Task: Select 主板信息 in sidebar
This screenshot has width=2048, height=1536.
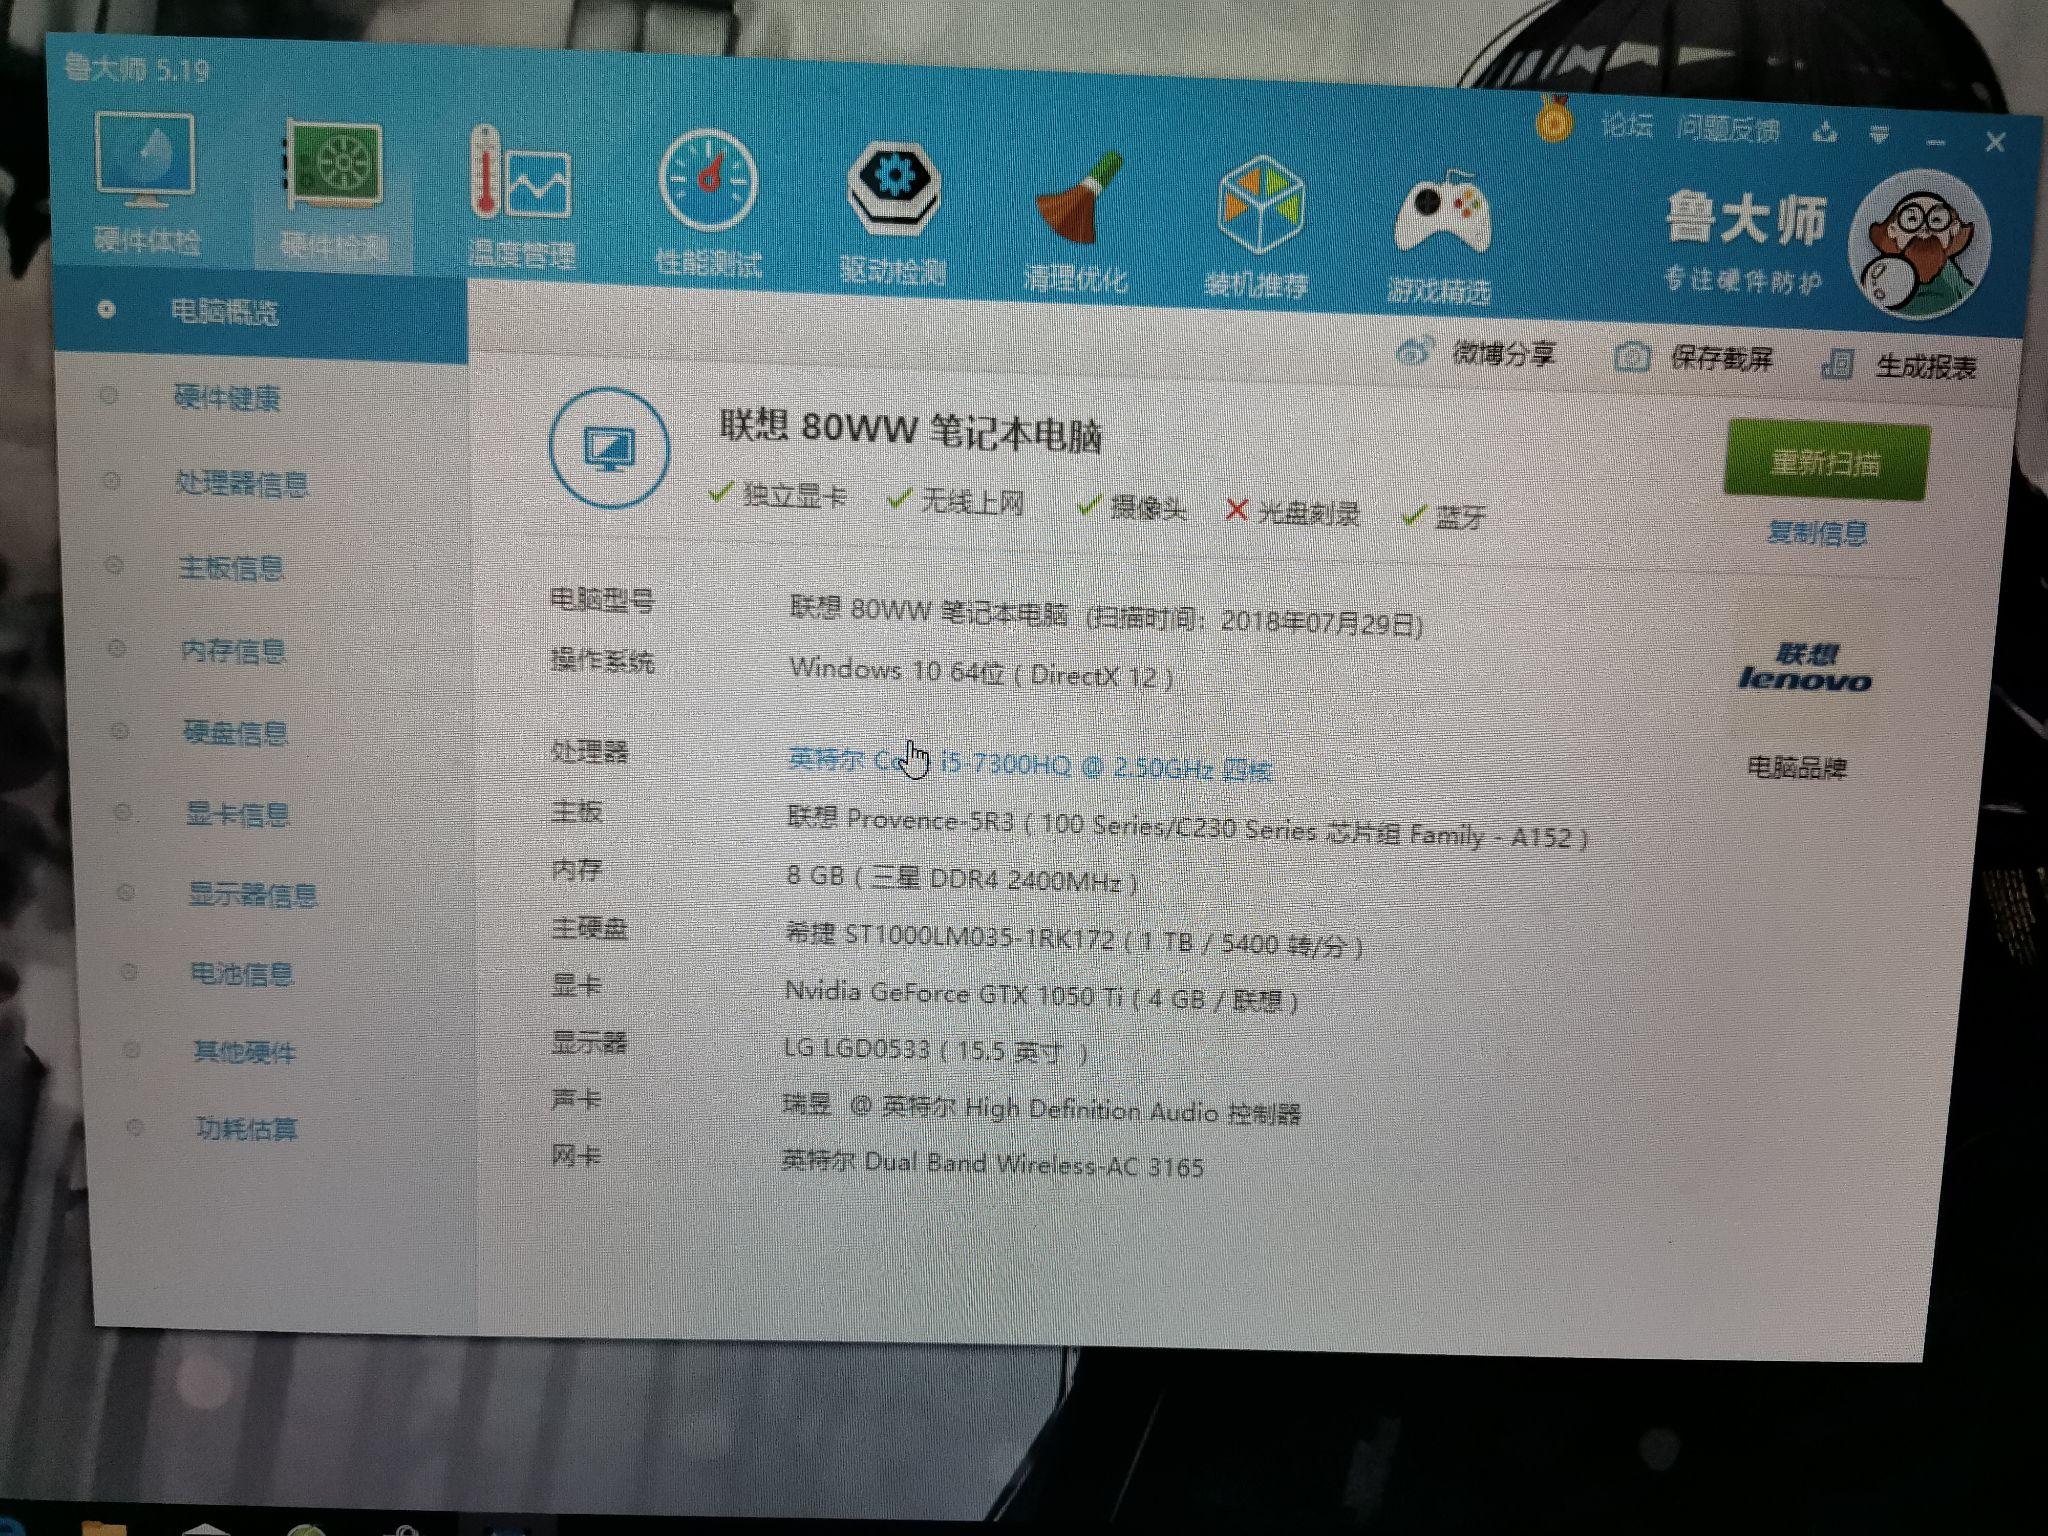Action: point(231,568)
